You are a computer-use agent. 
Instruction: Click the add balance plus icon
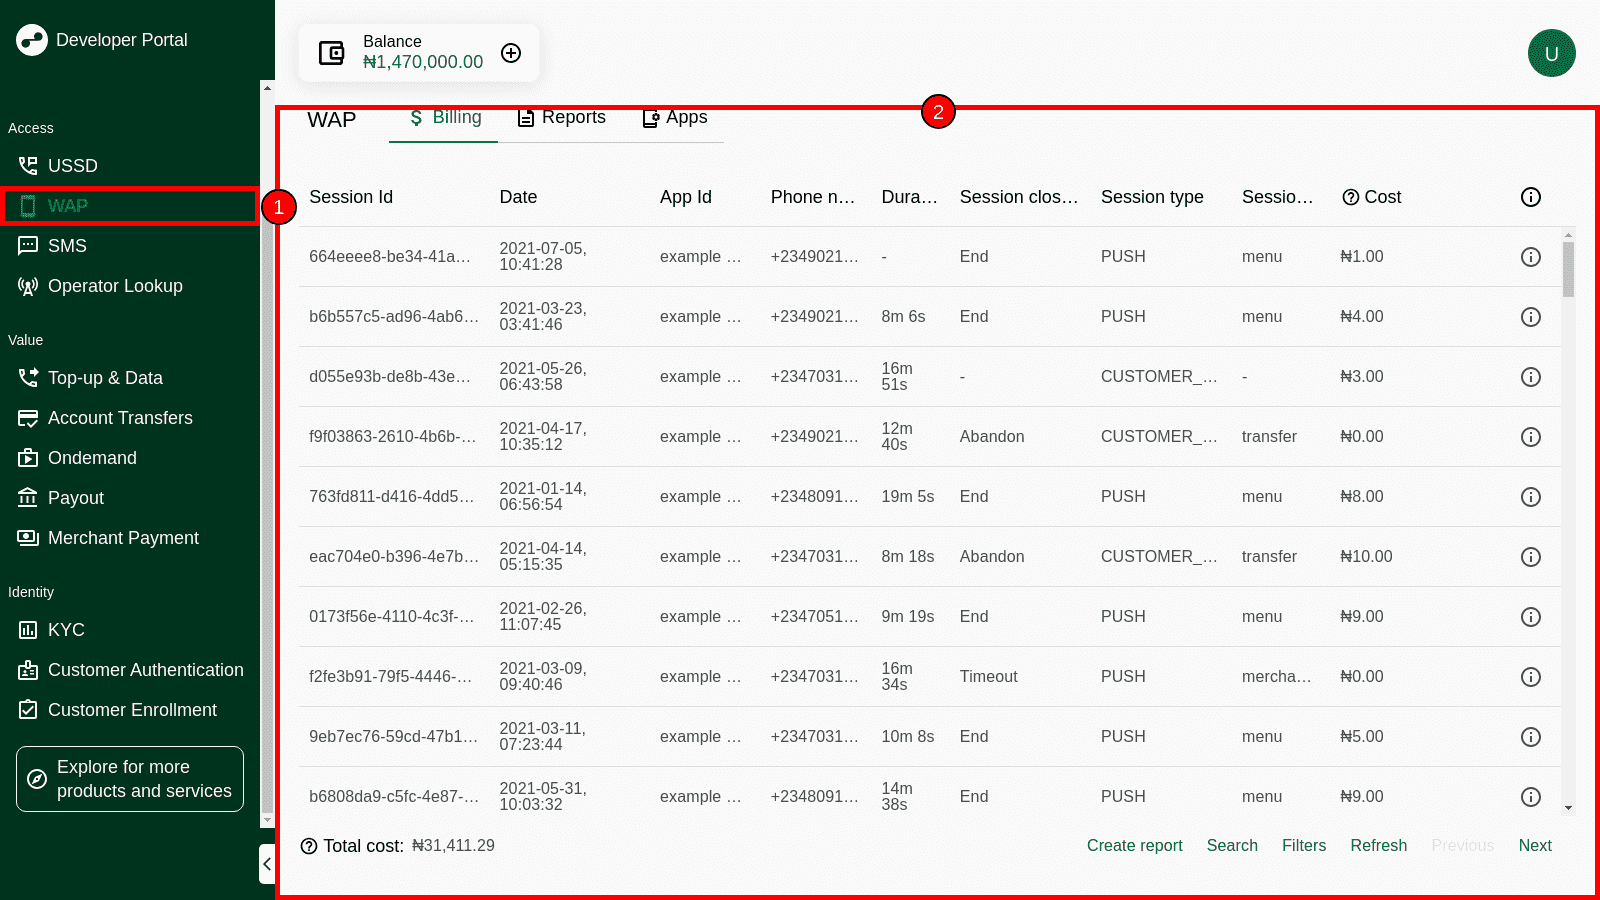[x=511, y=53]
